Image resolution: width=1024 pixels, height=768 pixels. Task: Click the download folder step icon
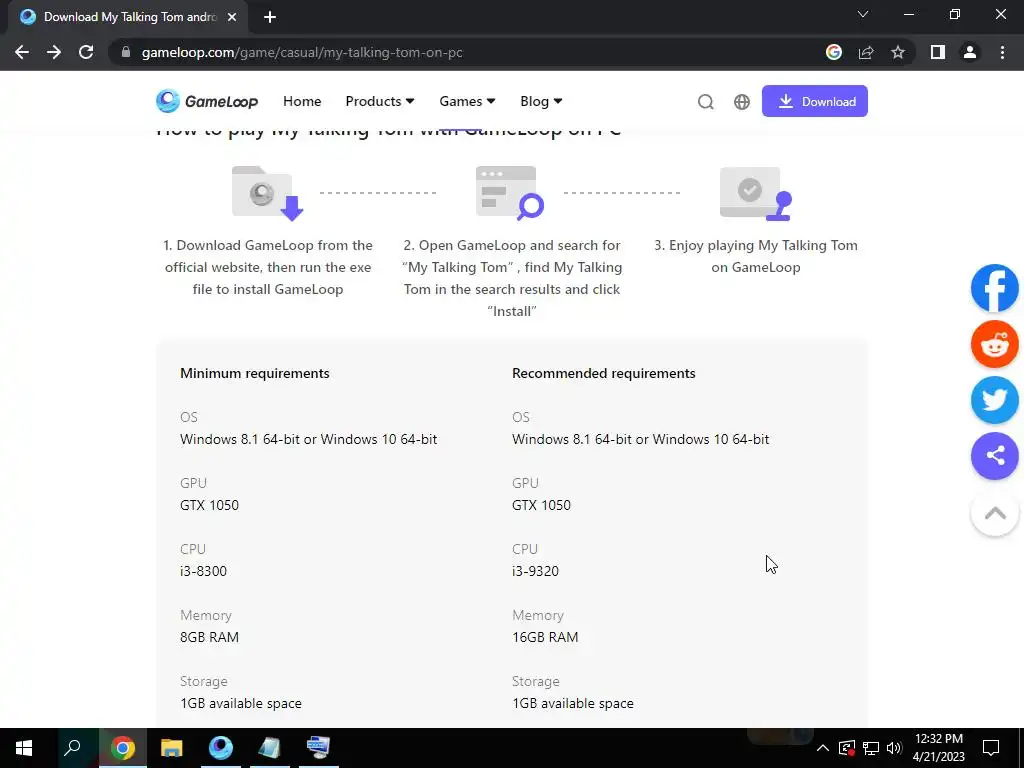(x=268, y=193)
